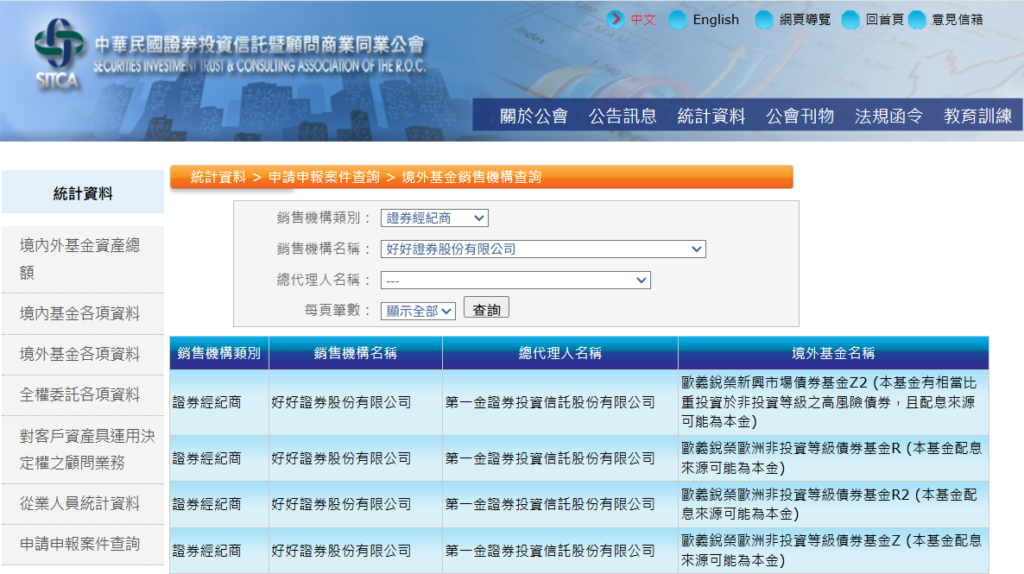The height and width of the screenshot is (574, 1024).
Task: Open the 公告訊息 menu
Action: pos(622,116)
